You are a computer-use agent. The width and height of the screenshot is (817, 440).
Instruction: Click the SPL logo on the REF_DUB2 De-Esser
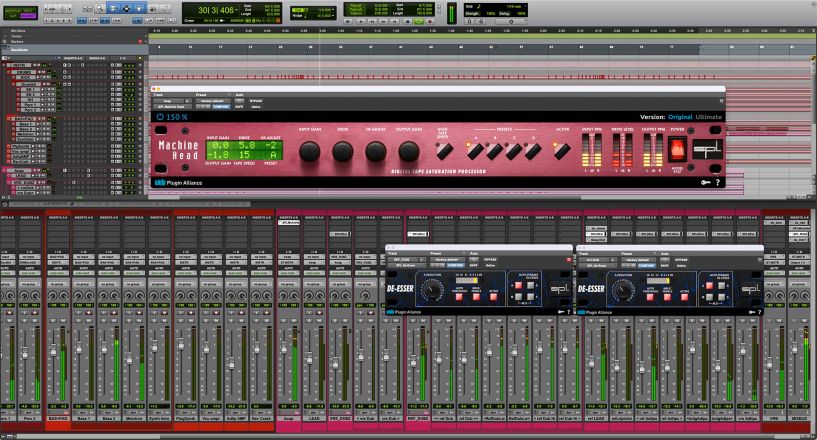pos(561,288)
